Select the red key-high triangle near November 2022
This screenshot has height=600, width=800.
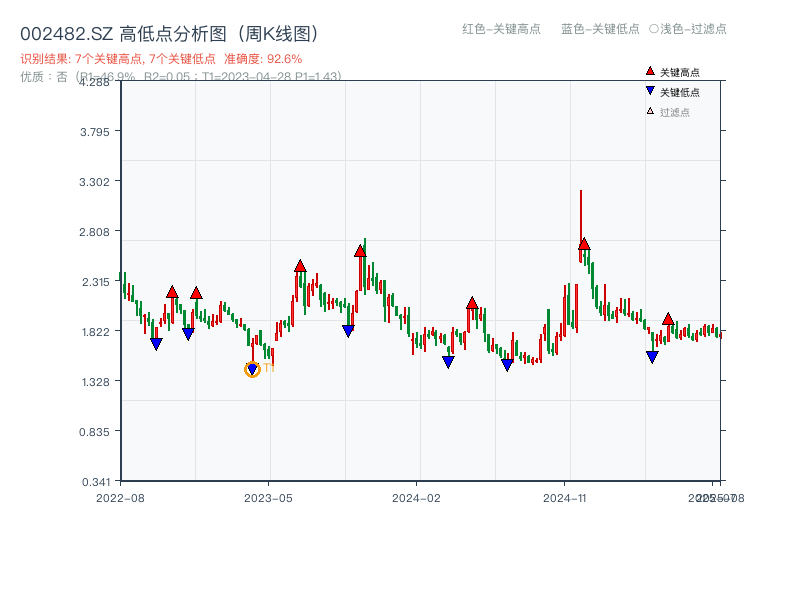tap(172, 292)
